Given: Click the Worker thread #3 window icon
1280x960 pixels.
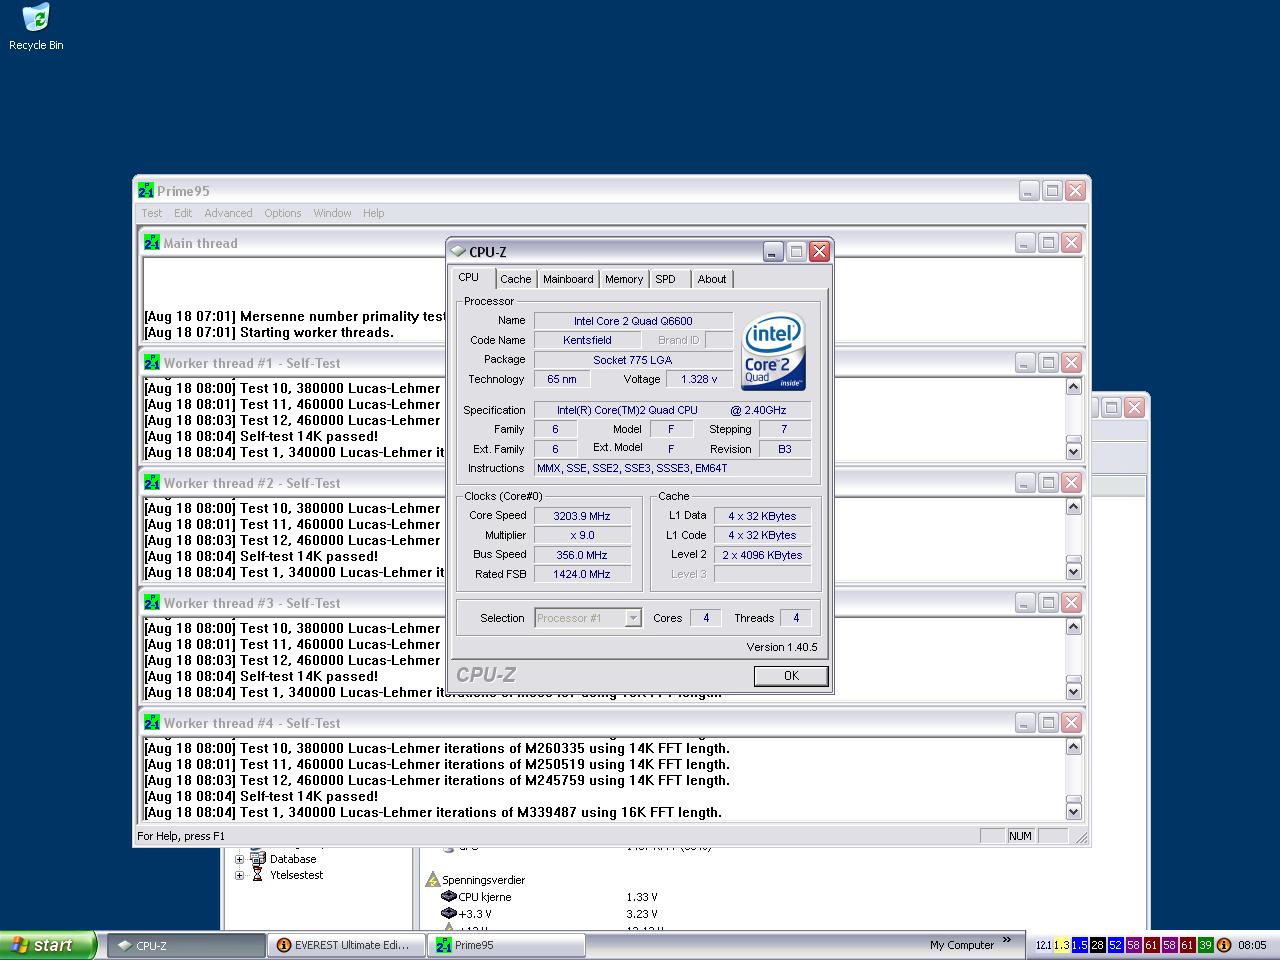Looking at the screenshot, I should coord(152,602).
